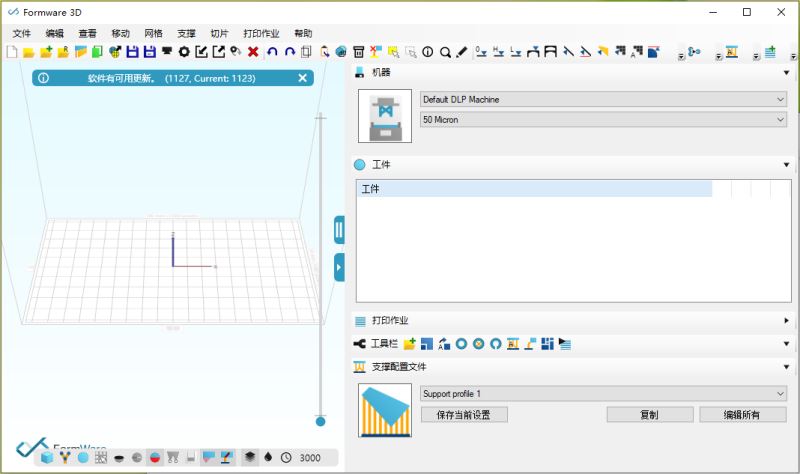The image size is (800, 474).
Task: Click the trash archive box icon
Action: (x=359, y=52)
